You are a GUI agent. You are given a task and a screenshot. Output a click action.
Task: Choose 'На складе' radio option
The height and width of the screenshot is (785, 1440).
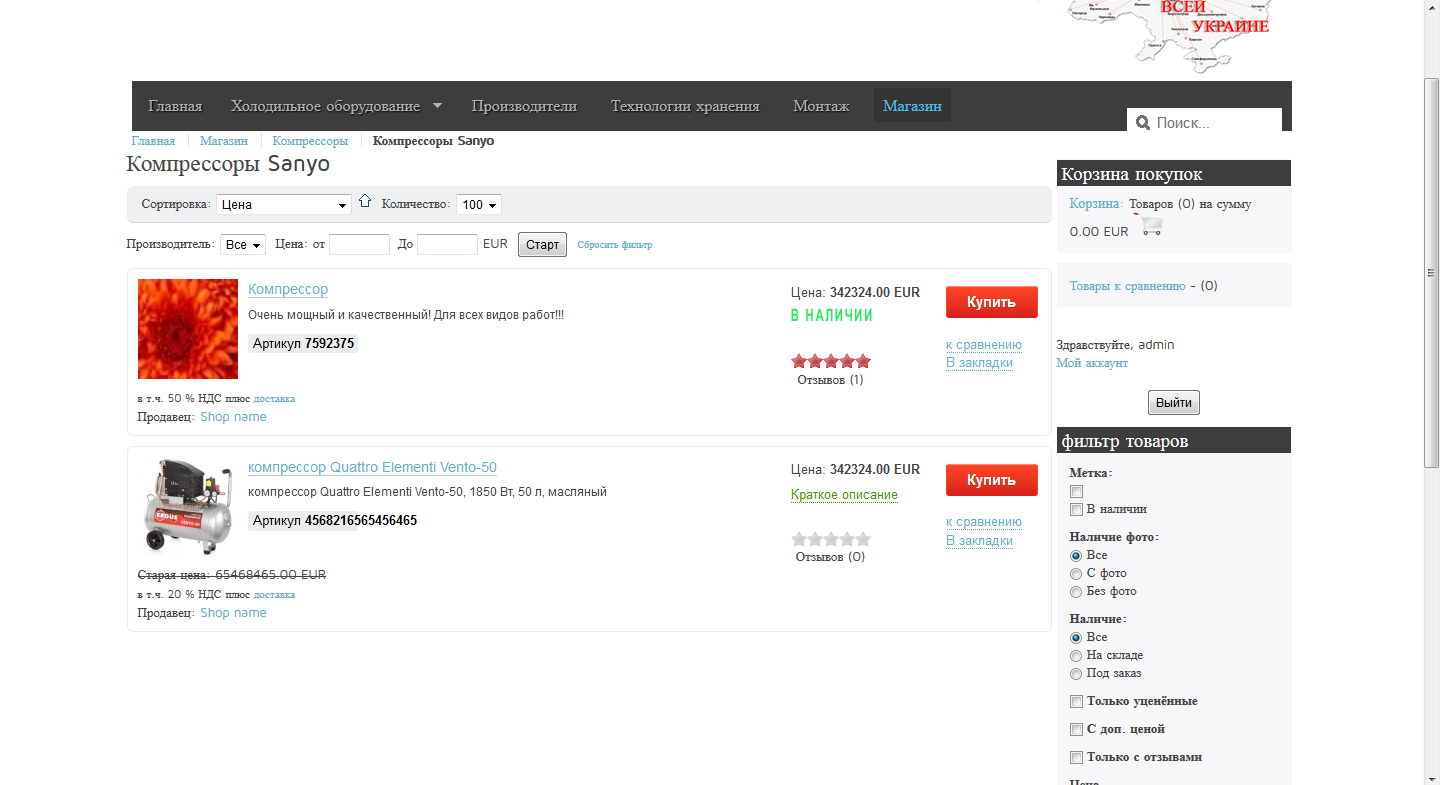coord(1076,655)
